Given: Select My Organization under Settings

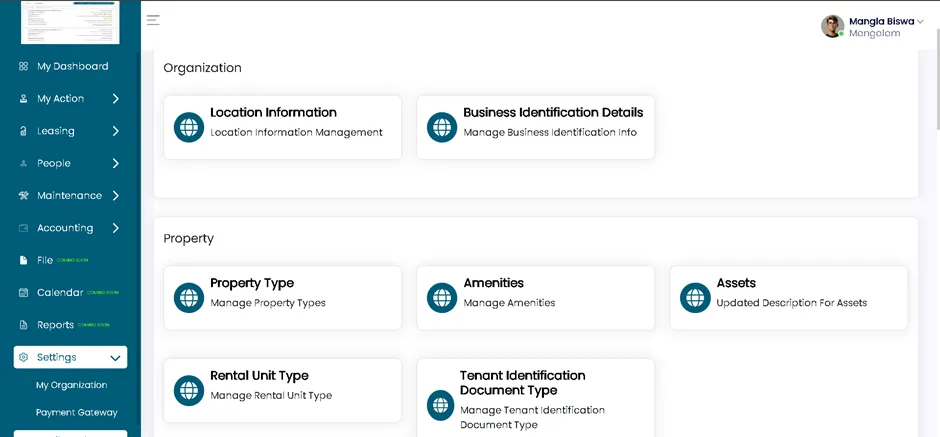Looking at the screenshot, I should [x=71, y=385].
